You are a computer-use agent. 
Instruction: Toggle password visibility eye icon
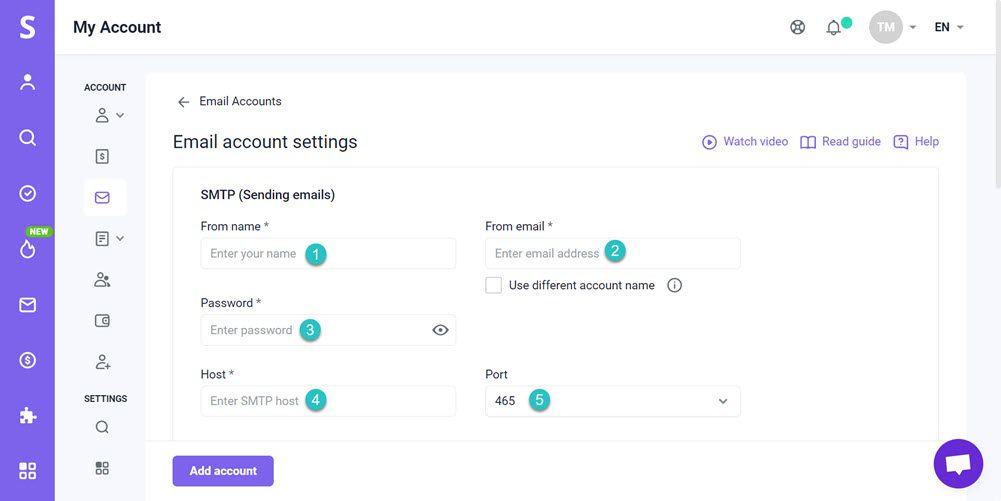tap(440, 330)
